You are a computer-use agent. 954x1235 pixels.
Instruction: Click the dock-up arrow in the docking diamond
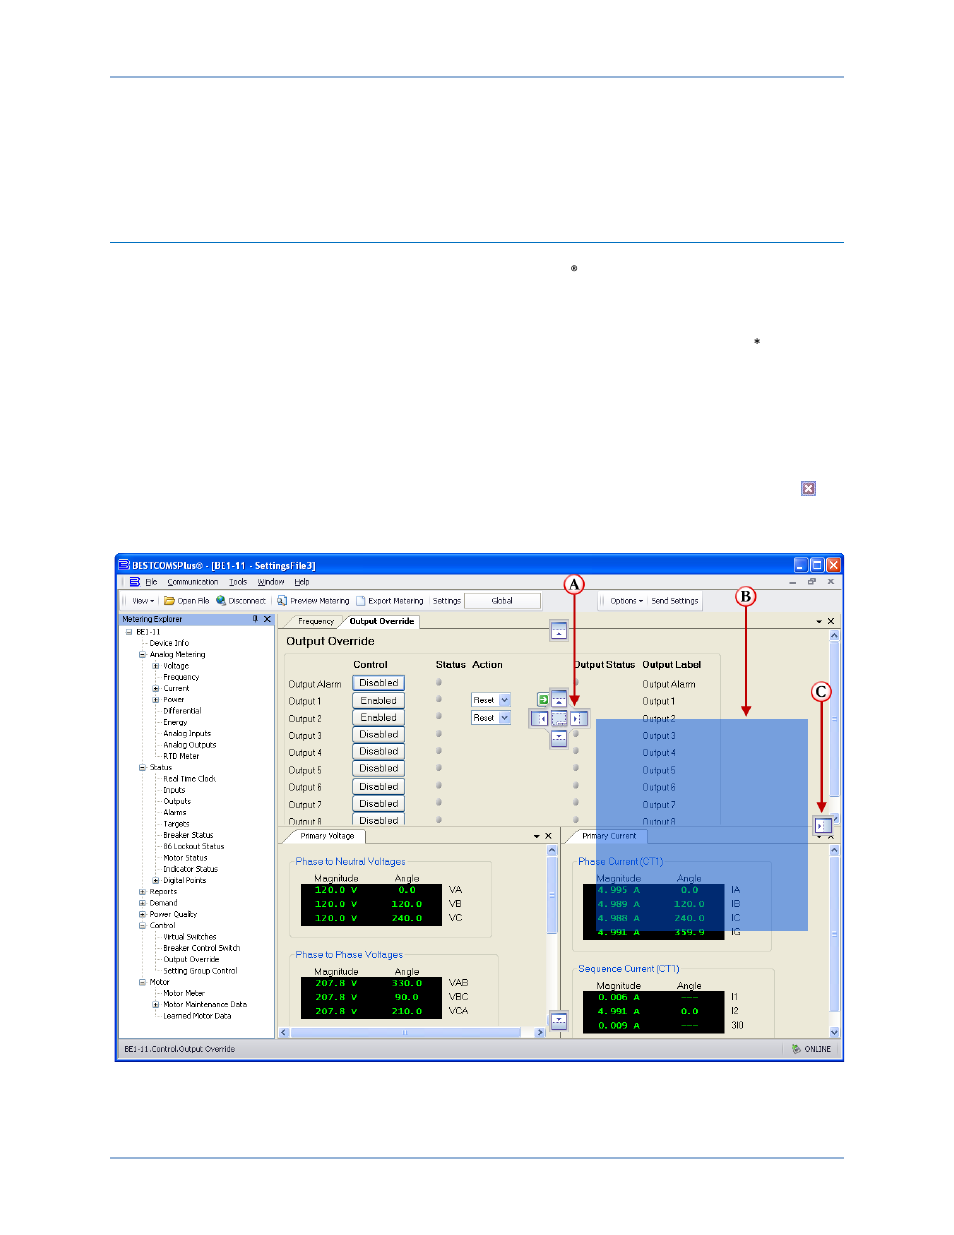pos(559,700)
